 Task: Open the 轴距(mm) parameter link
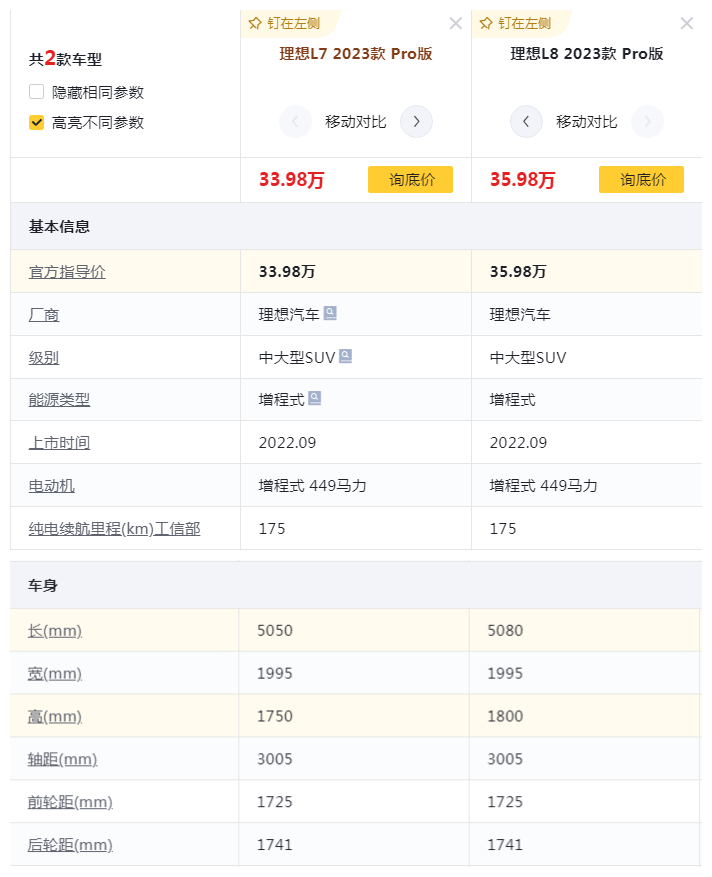63,760
